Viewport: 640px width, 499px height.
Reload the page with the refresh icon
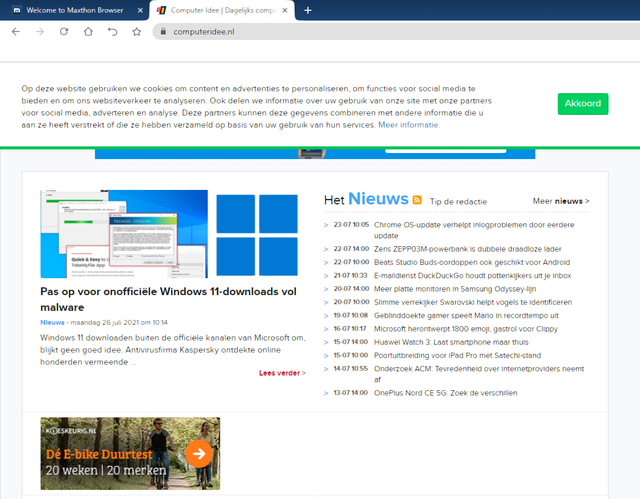(64, 31)
